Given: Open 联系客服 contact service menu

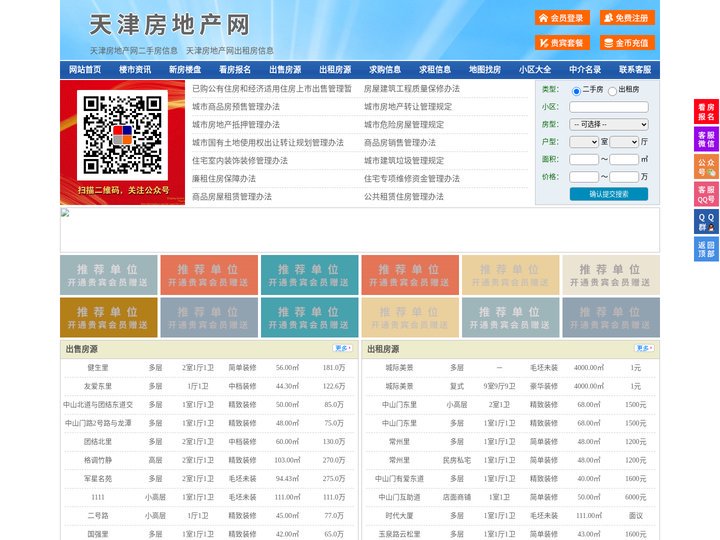Looking at the screenshot, I should 635,70.
